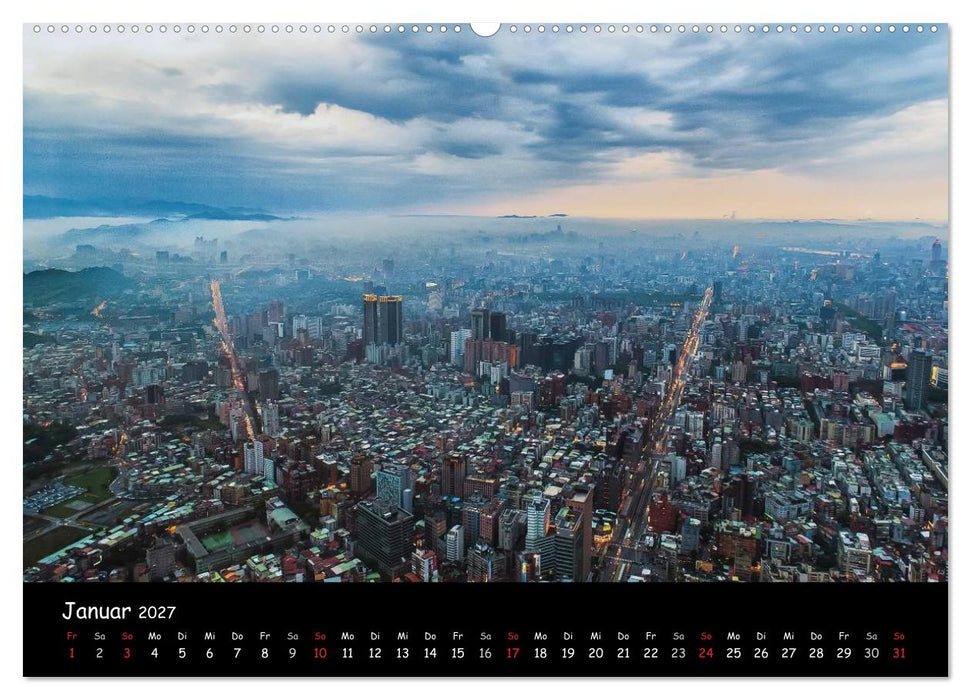The image size is (971, 700).
Task: Click the 'Do' label above date 7
Action: click(x=237, y=636)
